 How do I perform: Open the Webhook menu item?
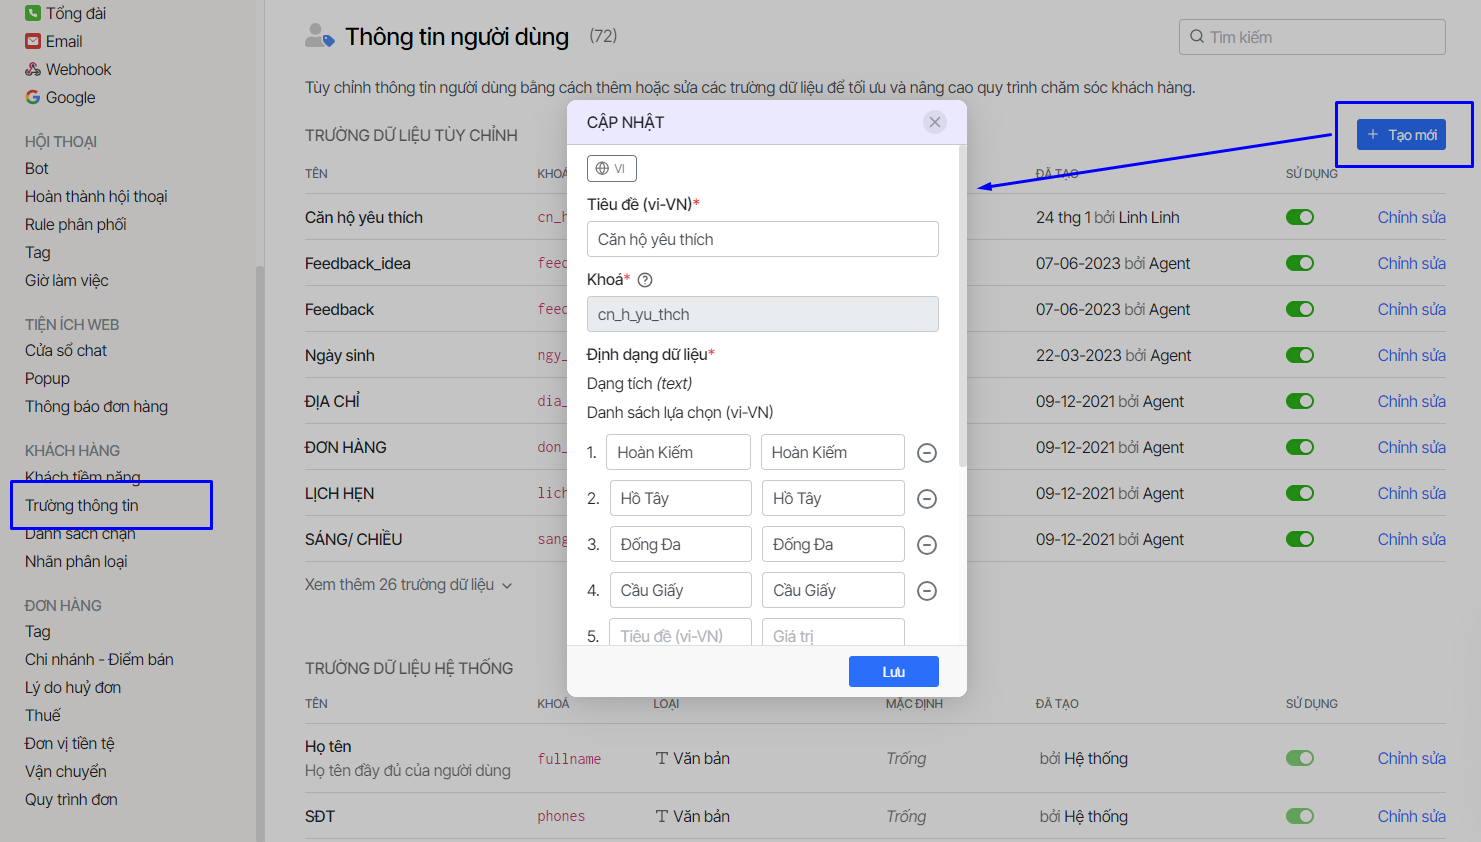pyautogui.click(x=78, y=69)
